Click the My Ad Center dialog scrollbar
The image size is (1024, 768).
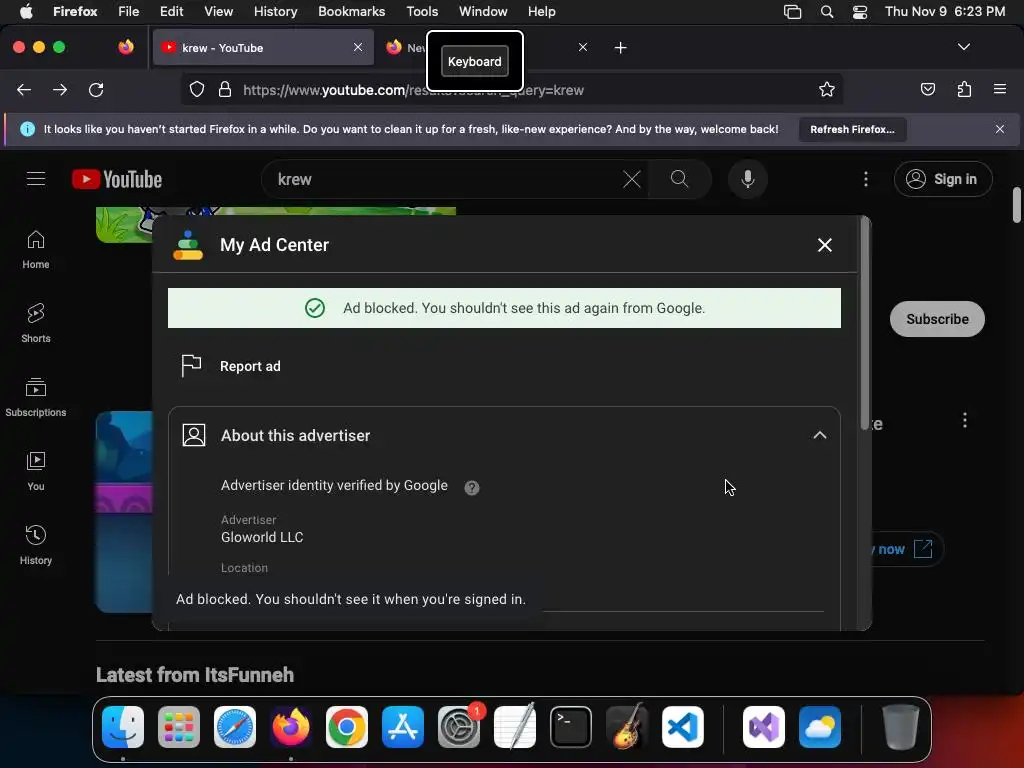coord(865,323)
